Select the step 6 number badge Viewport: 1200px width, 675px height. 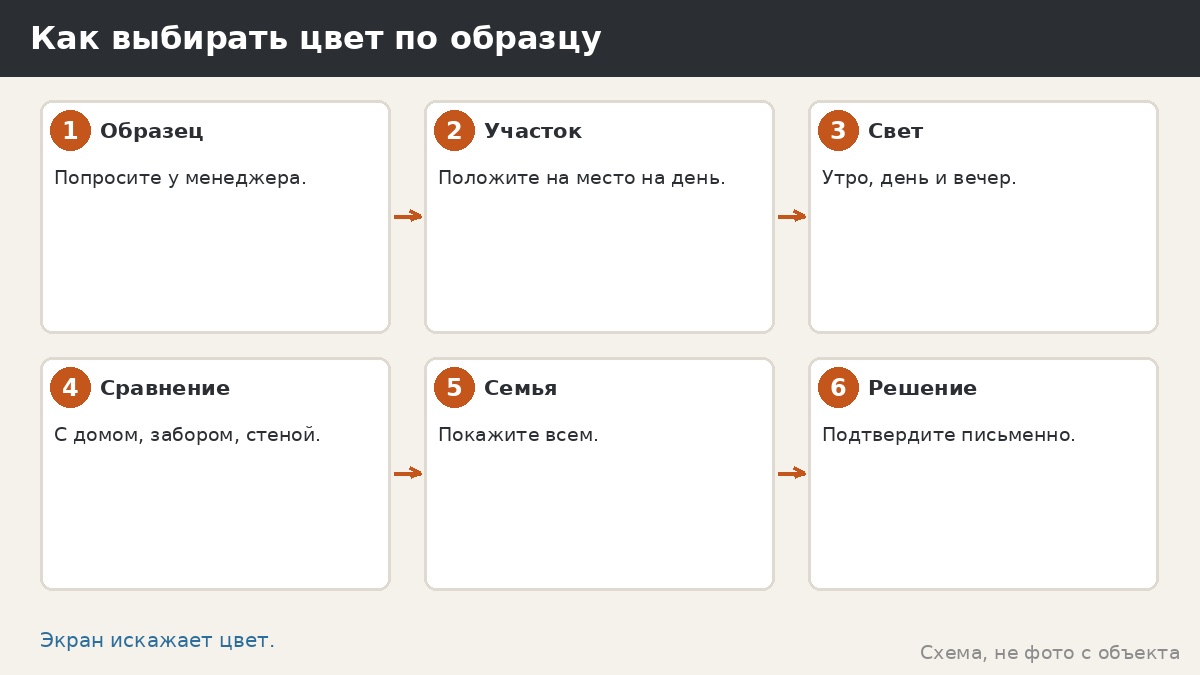838,388
